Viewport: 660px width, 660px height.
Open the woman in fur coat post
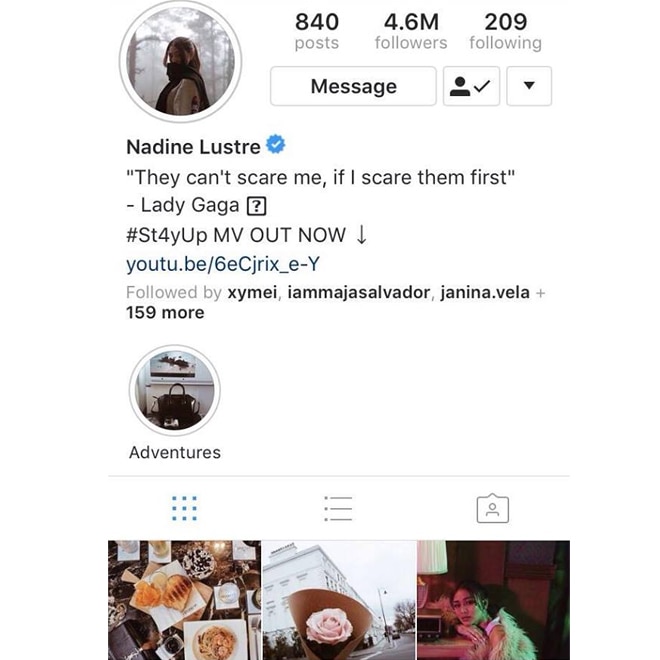pos(493,600)
